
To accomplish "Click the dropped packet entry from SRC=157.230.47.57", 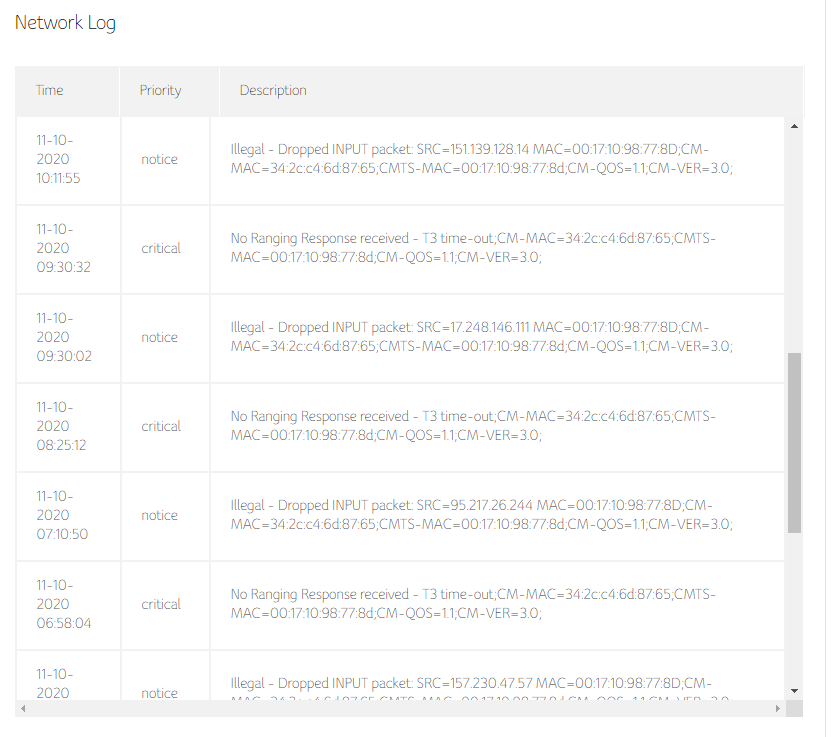I will click(x=479, y=685).
